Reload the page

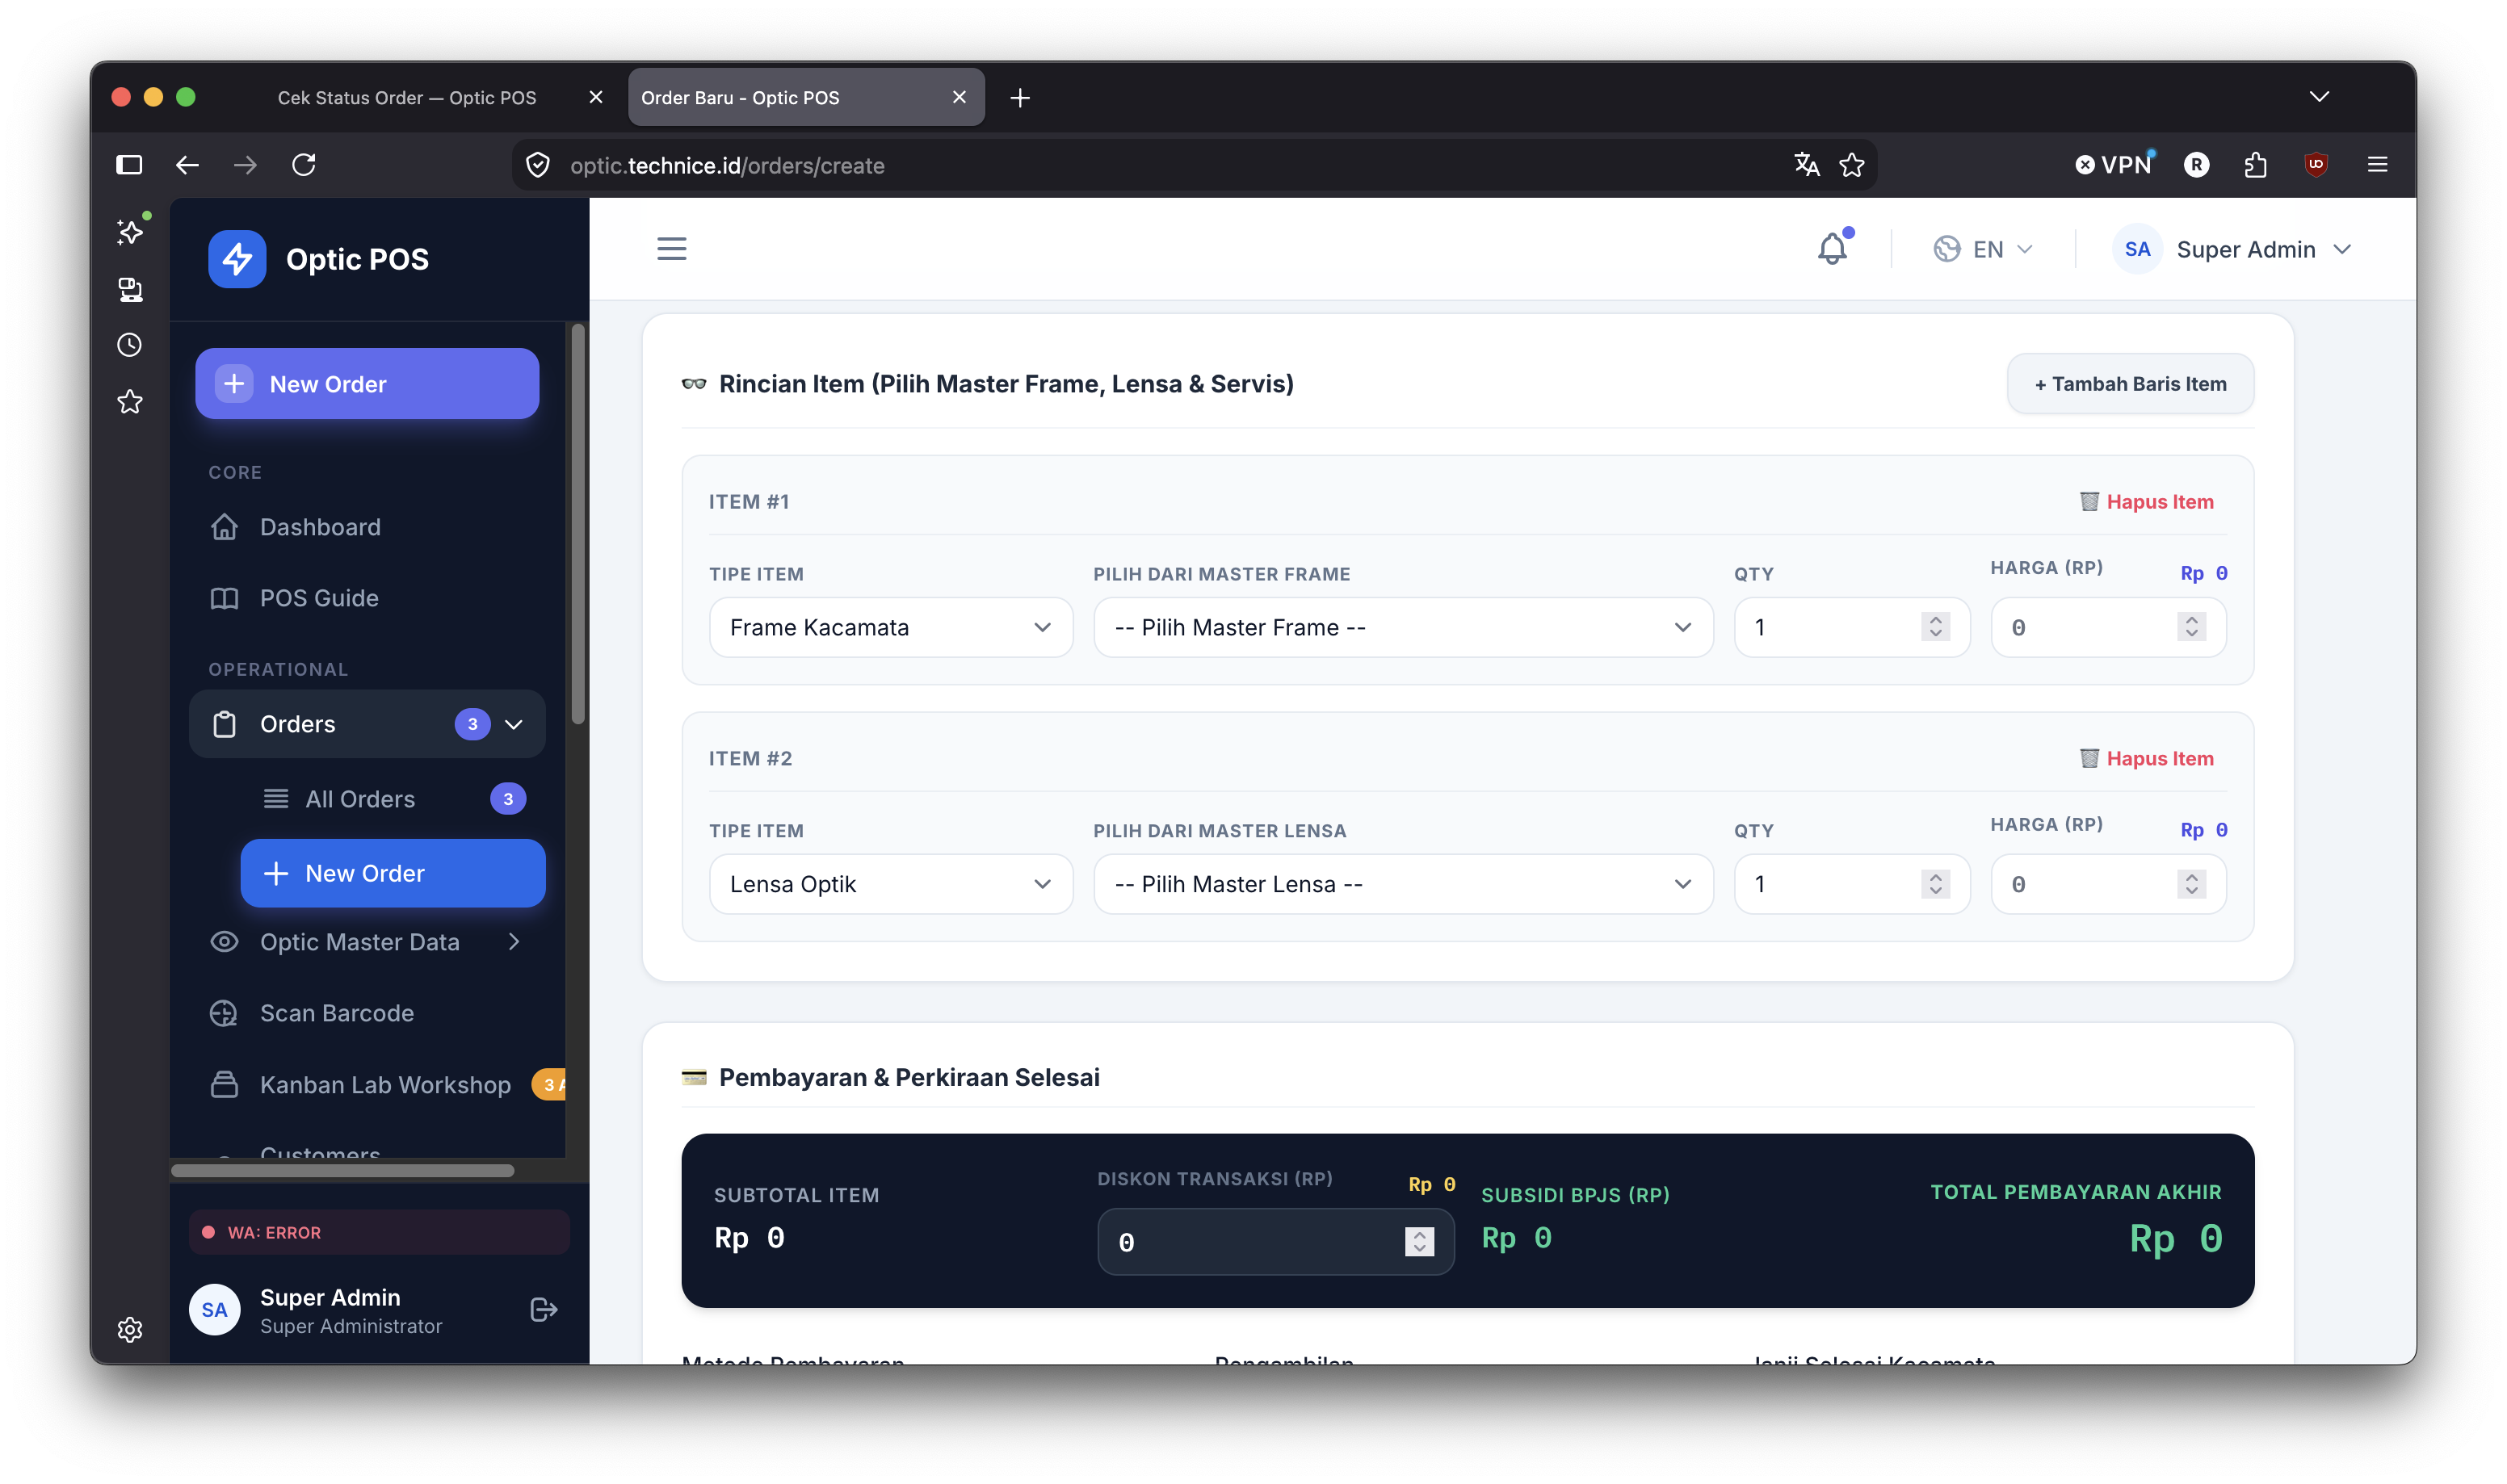[304, 165]
